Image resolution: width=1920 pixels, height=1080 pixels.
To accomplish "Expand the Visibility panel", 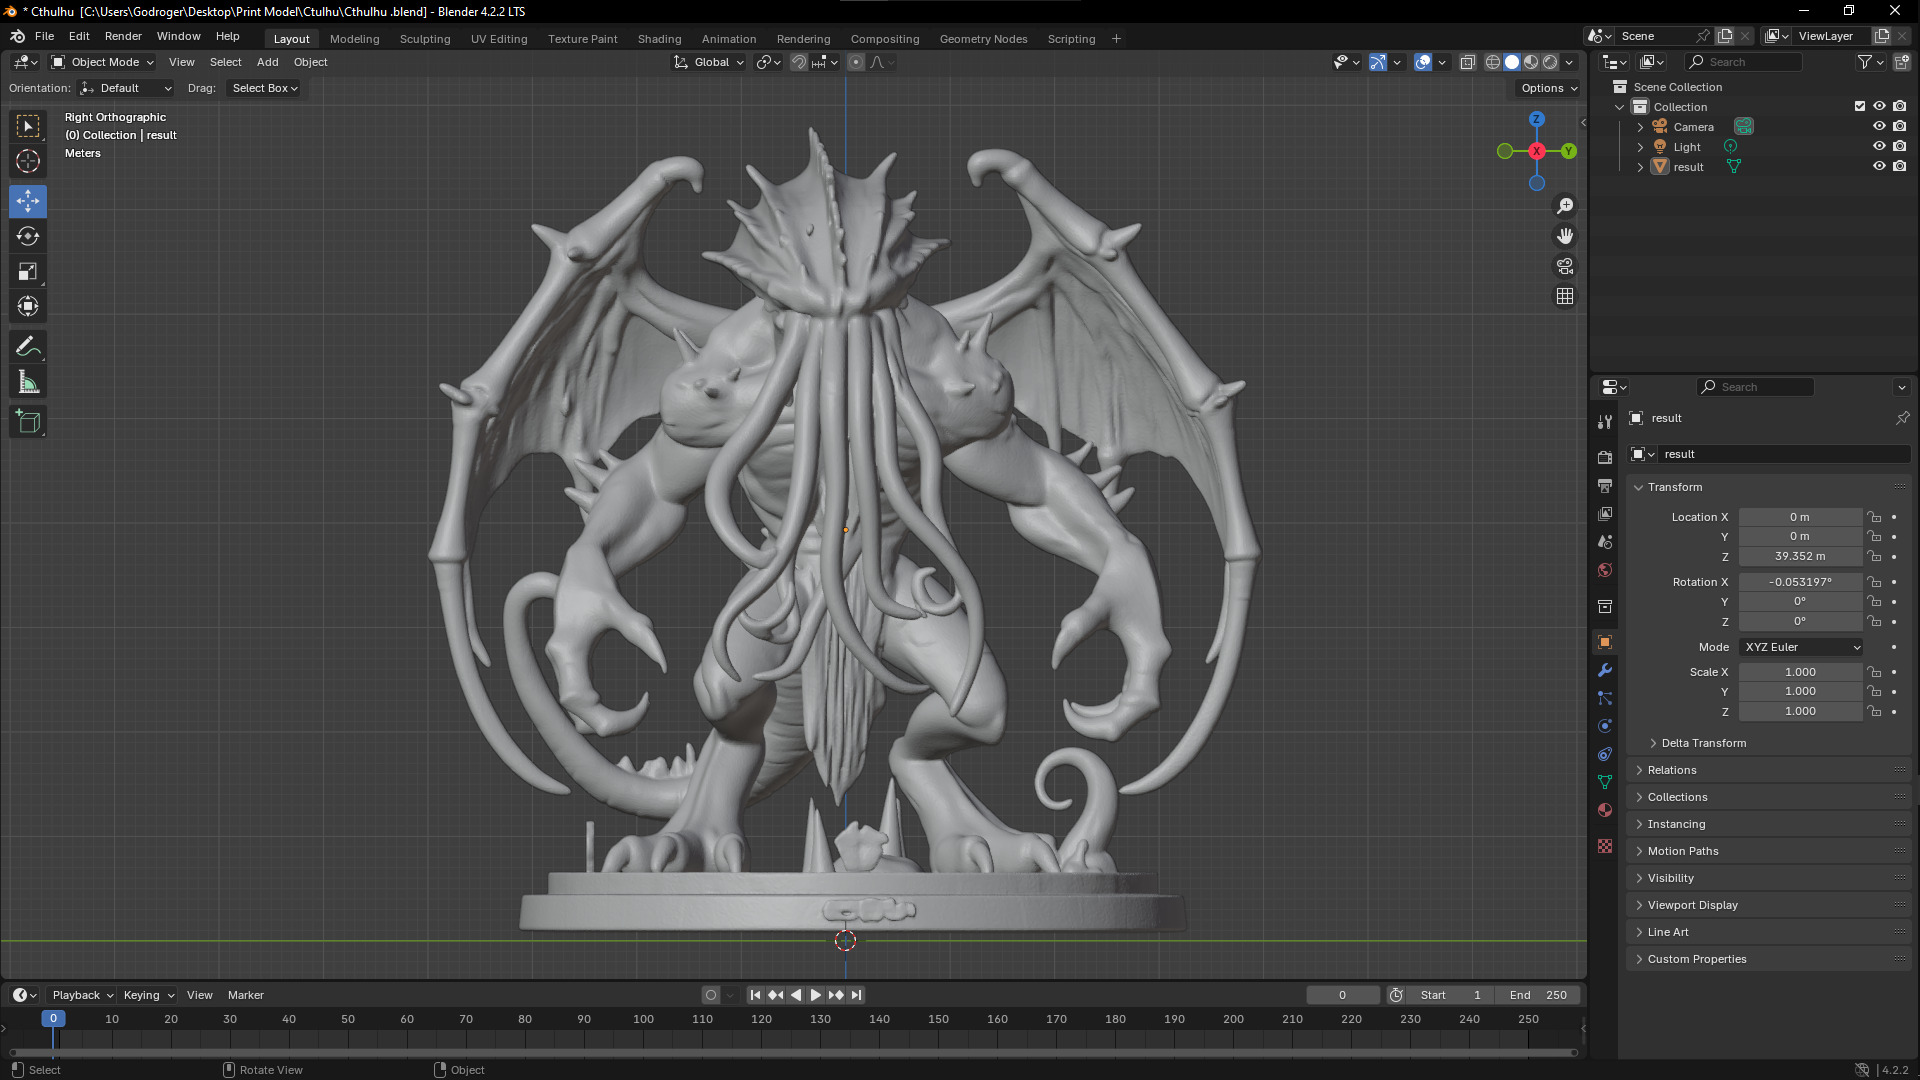I will pyautogui.click(x=1671, y=878).
